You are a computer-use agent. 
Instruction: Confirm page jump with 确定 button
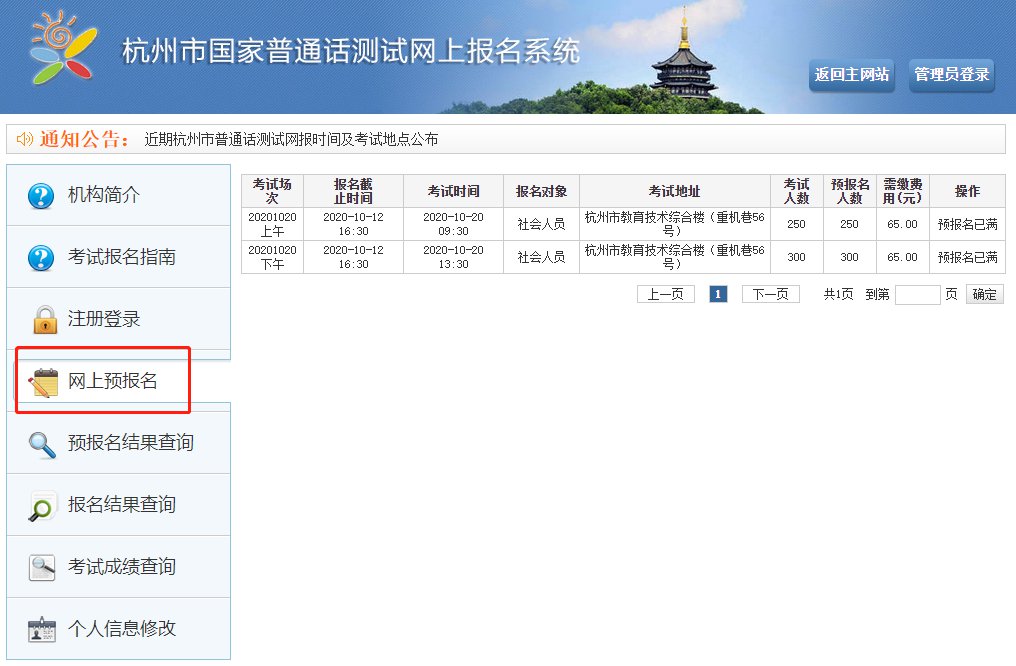(x=984, y=294)
